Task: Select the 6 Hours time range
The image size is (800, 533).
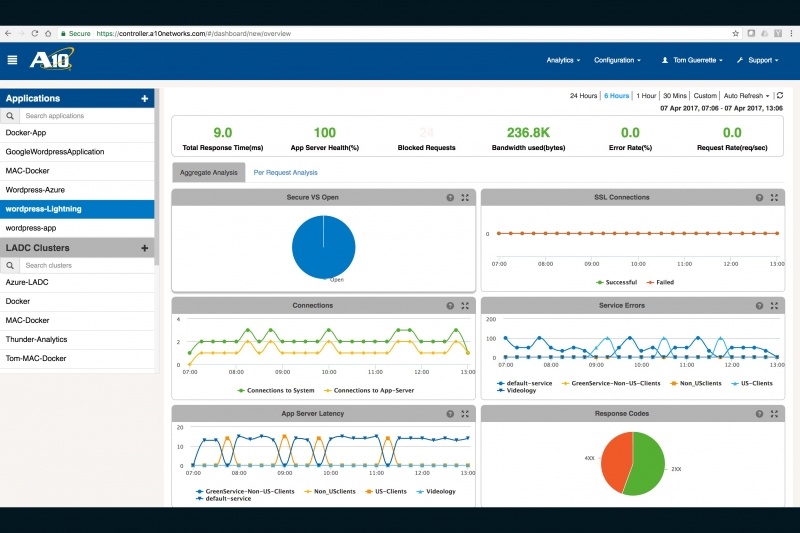Action: coord(617,95)
